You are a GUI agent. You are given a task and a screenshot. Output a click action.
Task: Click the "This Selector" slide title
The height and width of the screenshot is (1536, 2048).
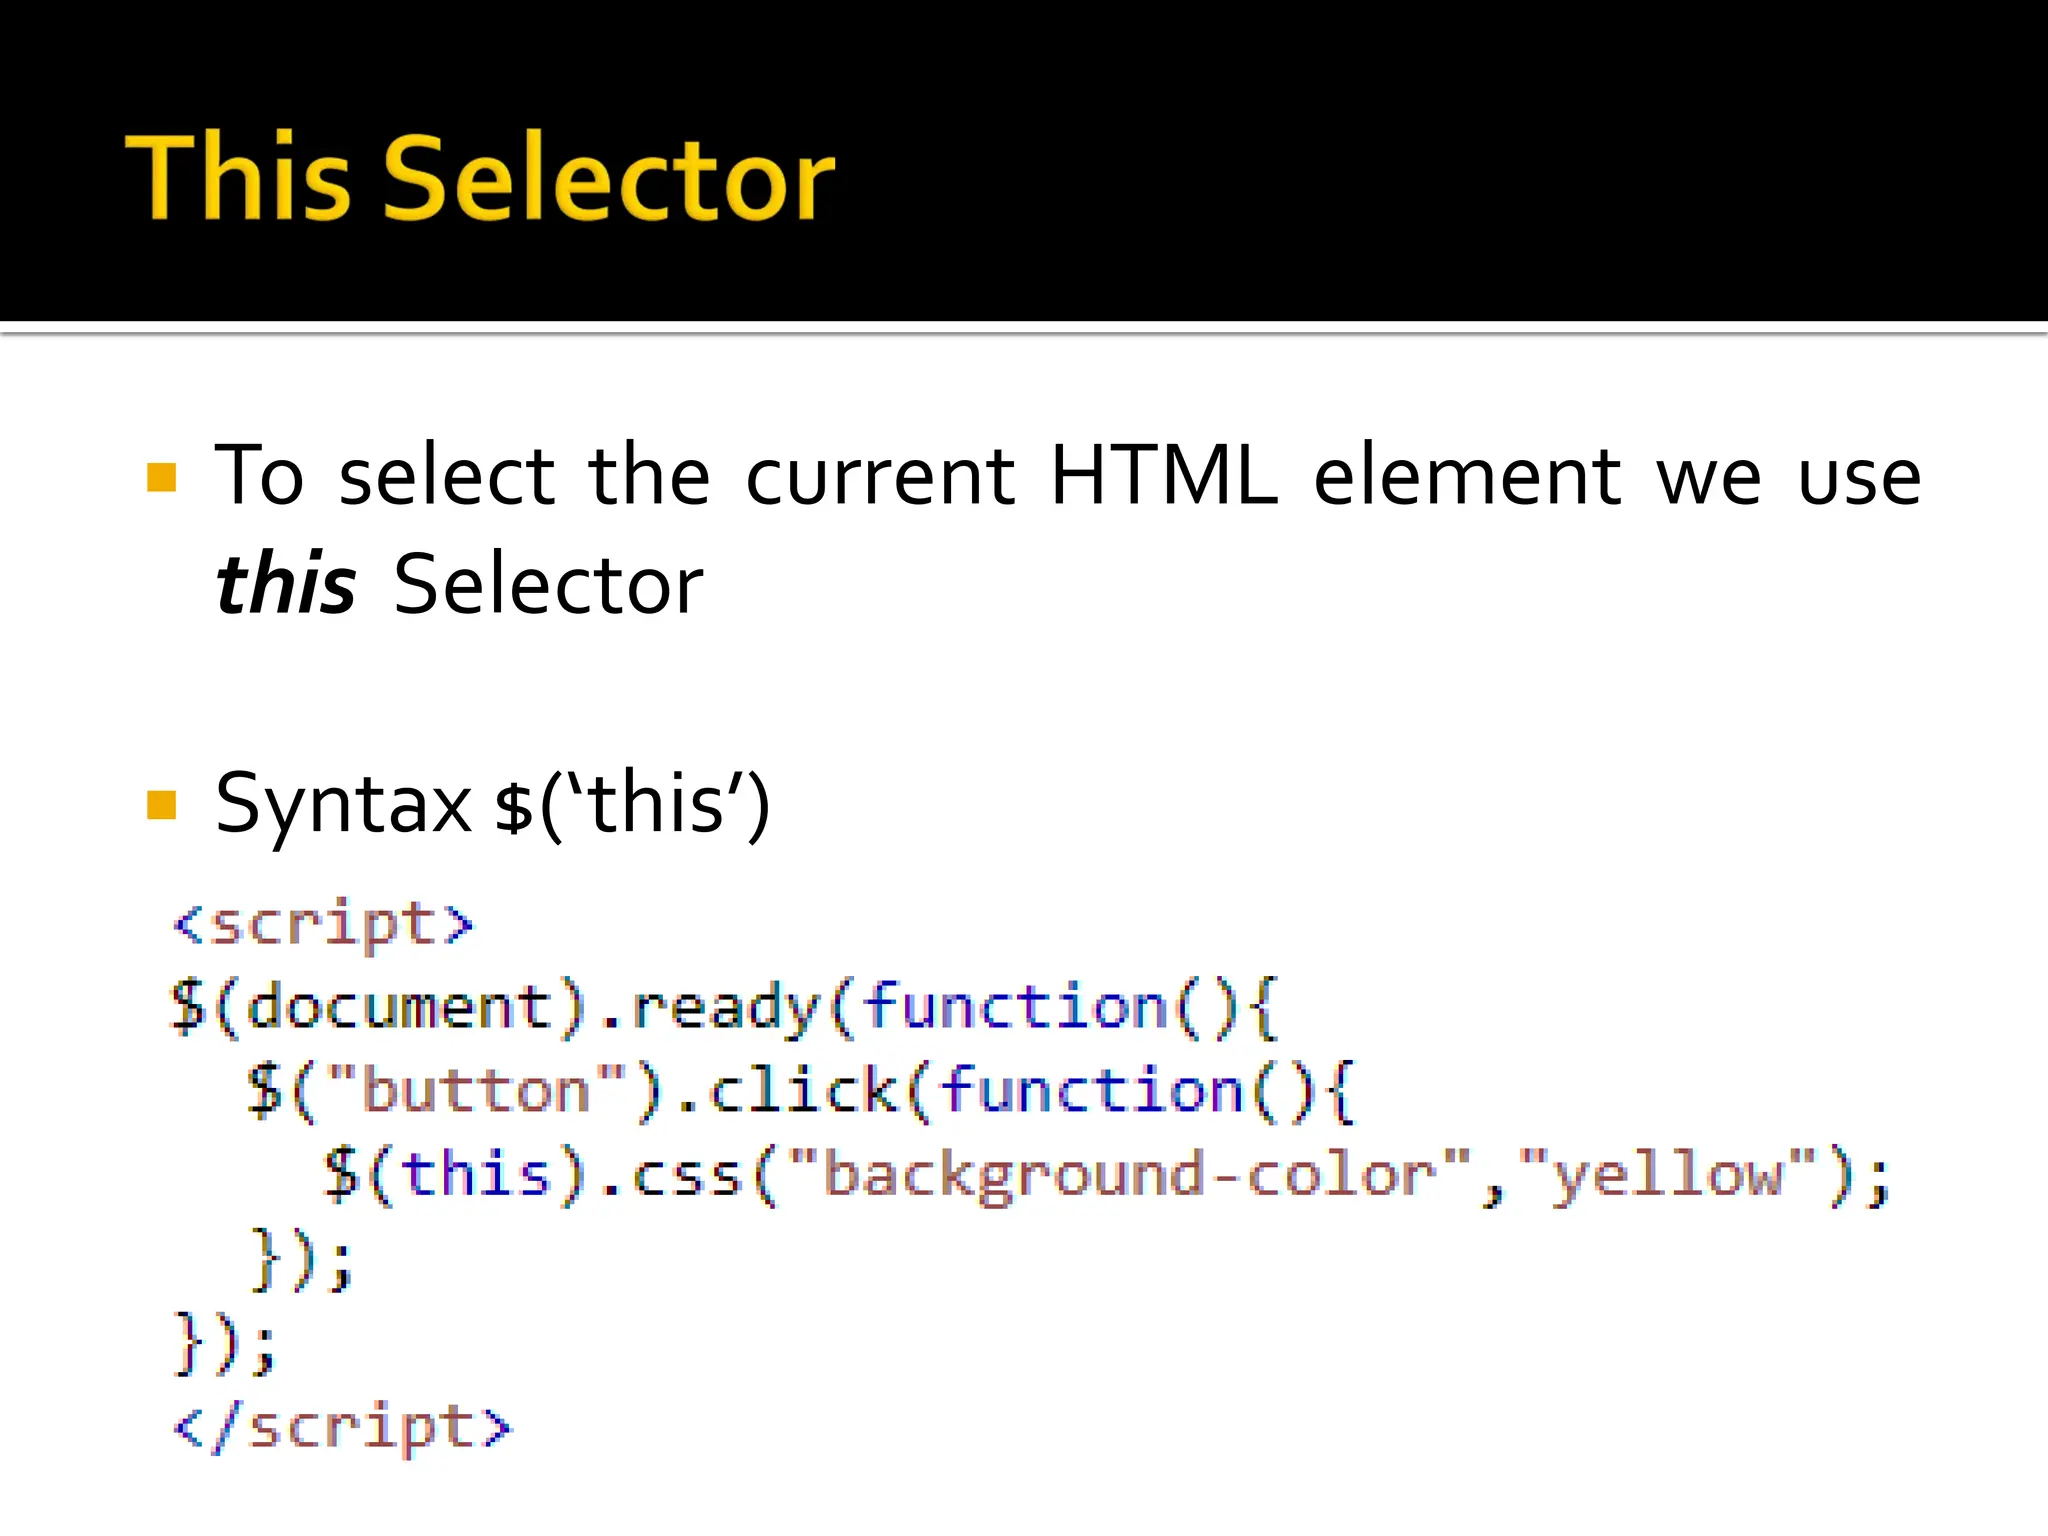click(480, 178)
